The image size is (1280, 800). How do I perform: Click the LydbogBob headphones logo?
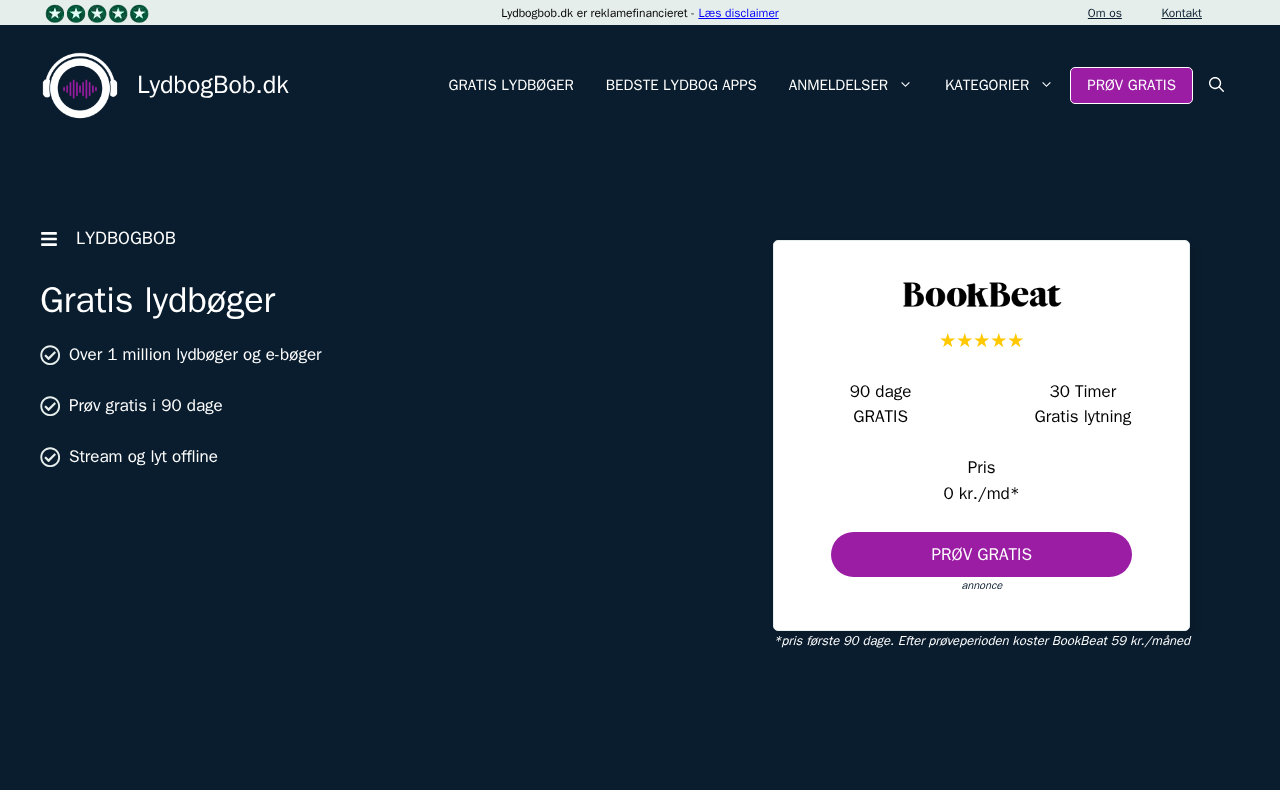[80, 85]
